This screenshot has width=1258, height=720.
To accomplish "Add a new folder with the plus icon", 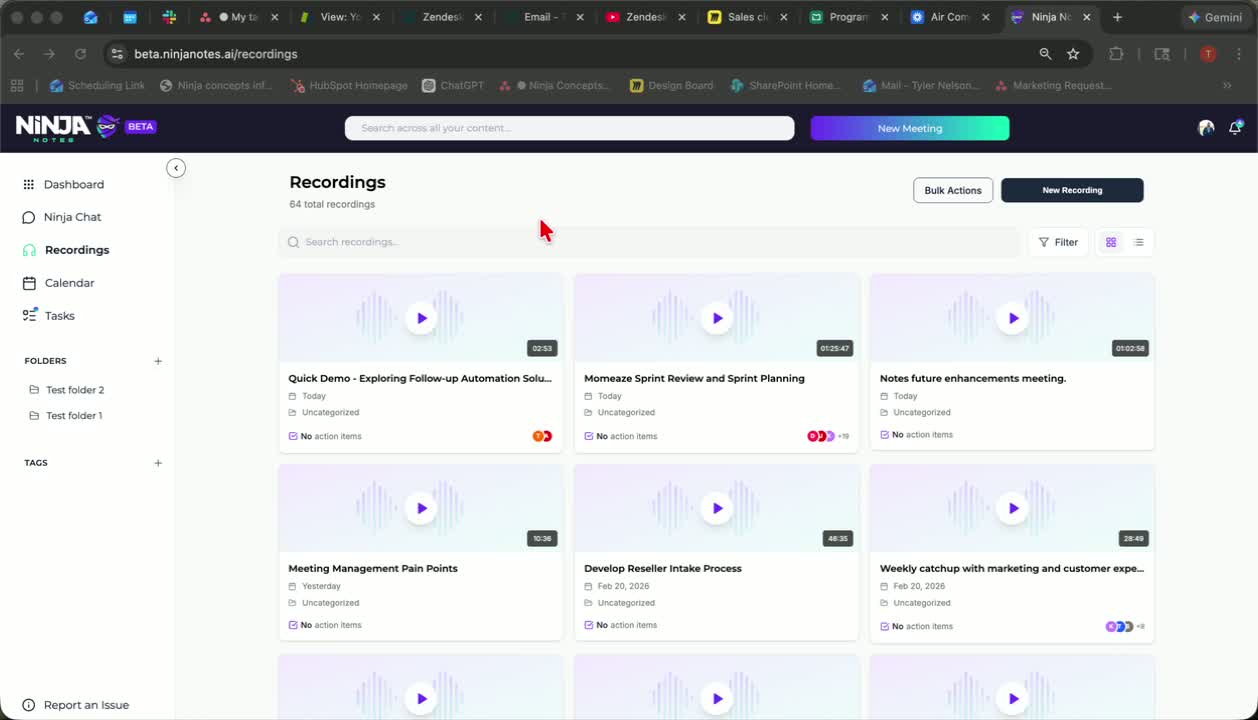I will [158, 361].
